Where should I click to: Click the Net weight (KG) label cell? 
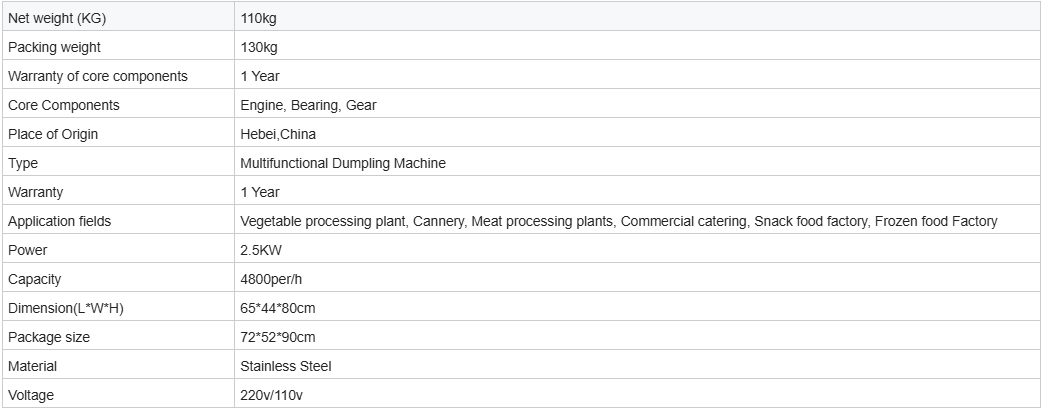coord(118,17)
